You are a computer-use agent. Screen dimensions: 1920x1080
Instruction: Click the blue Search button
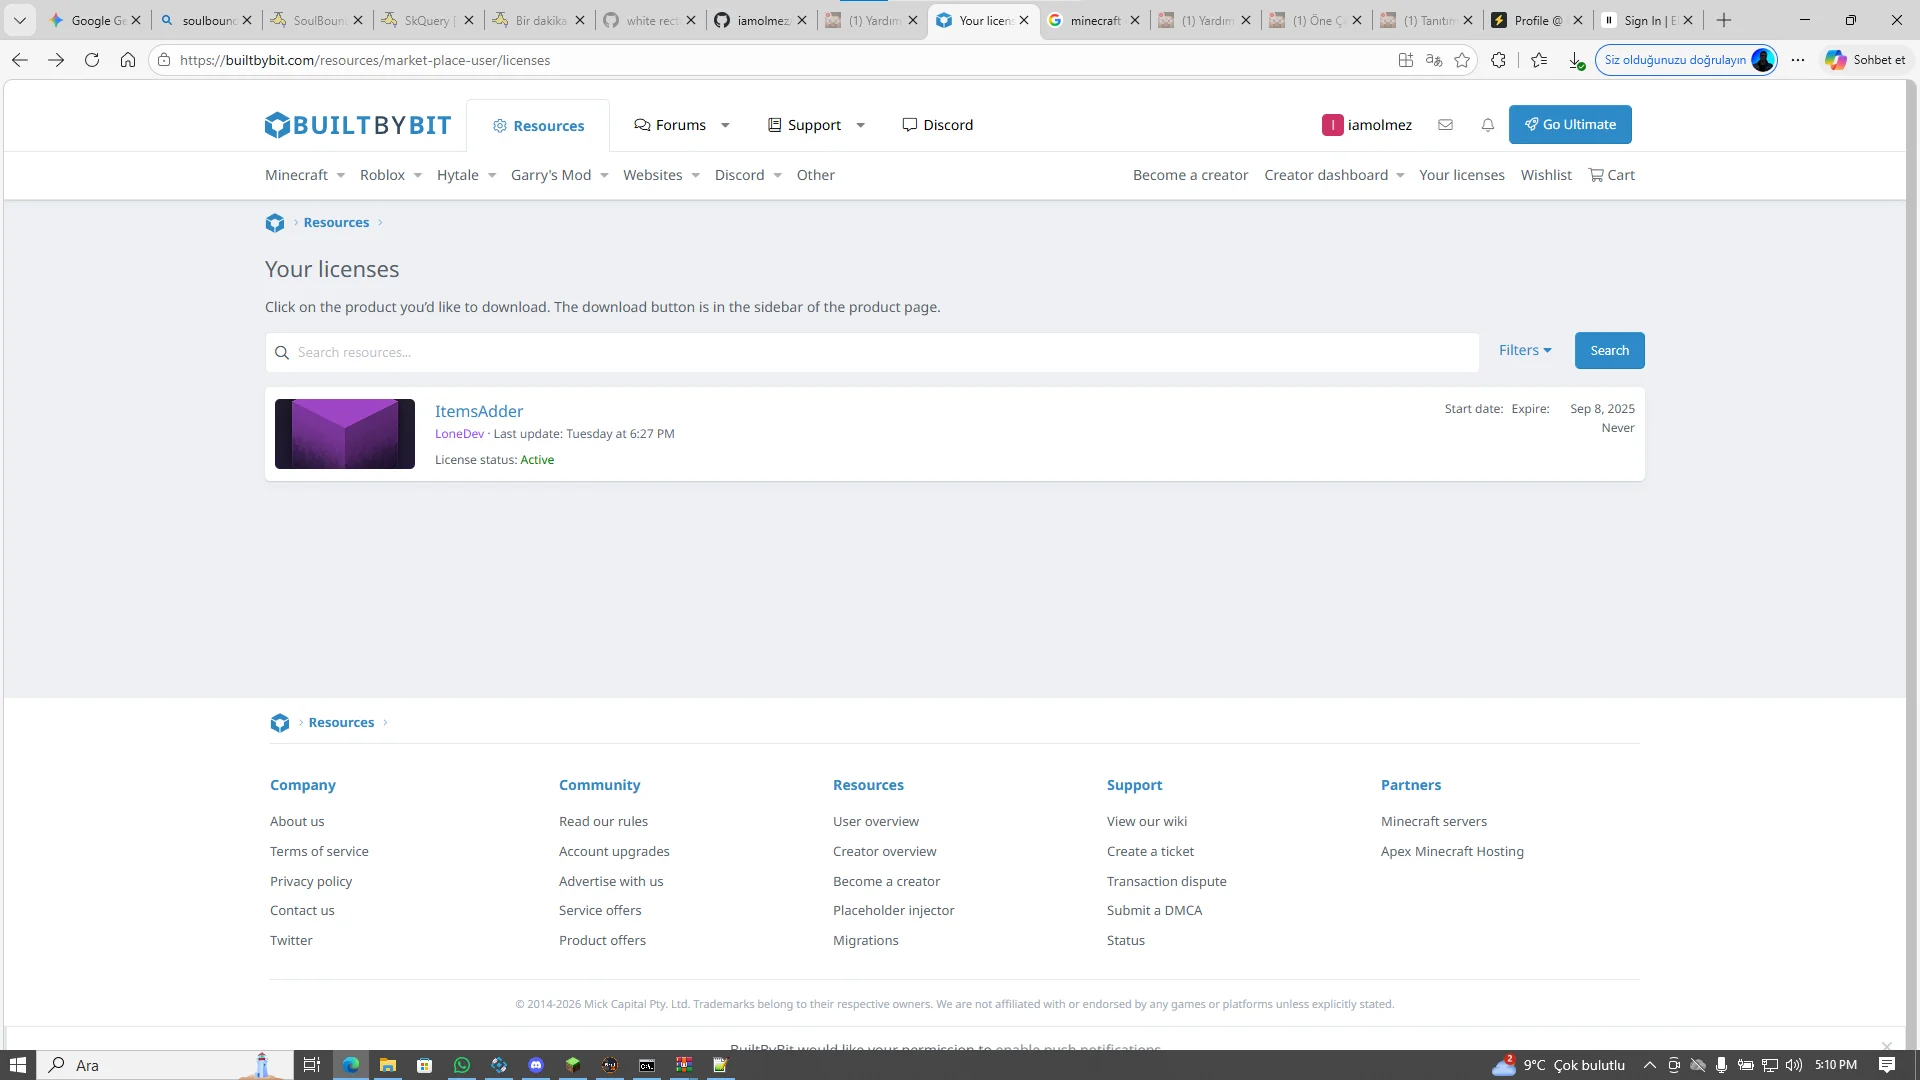point(1609,350)
